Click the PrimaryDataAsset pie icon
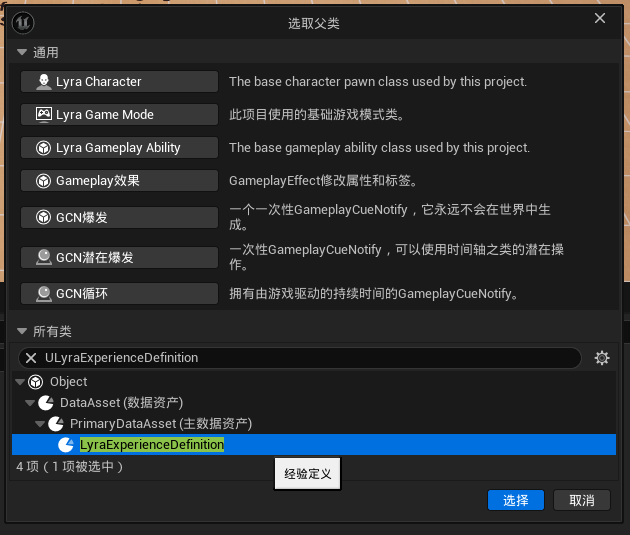The image size is (630, 535). point(56,424)
